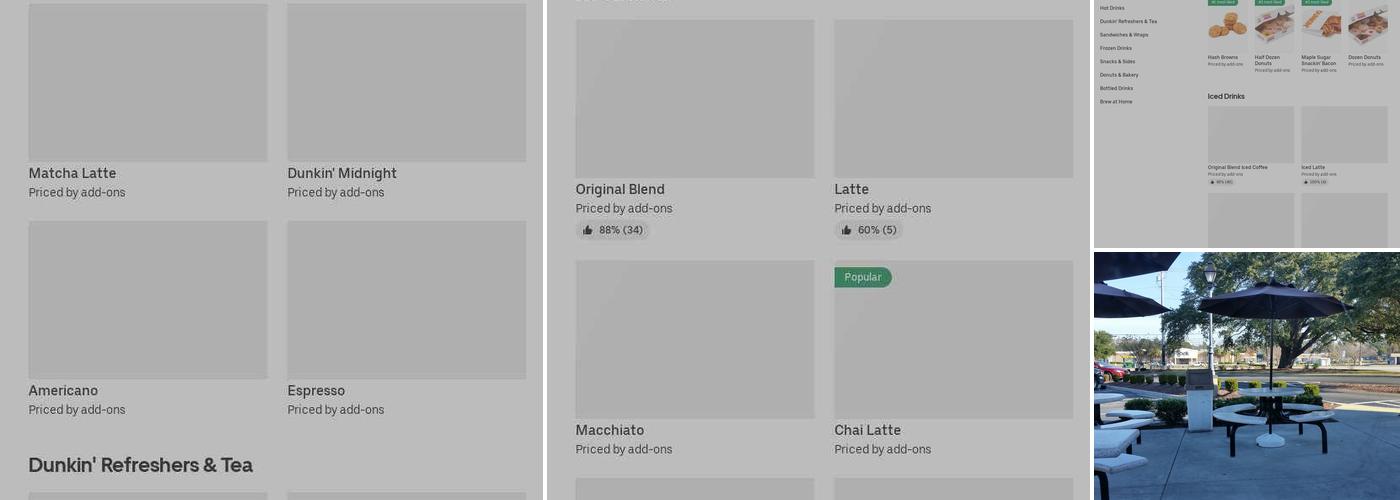The image size is (1400, 500).
Task: Jump to Hot Drinks in sidebar menu
Action: pyautogui.click(x=1112, y=8)
